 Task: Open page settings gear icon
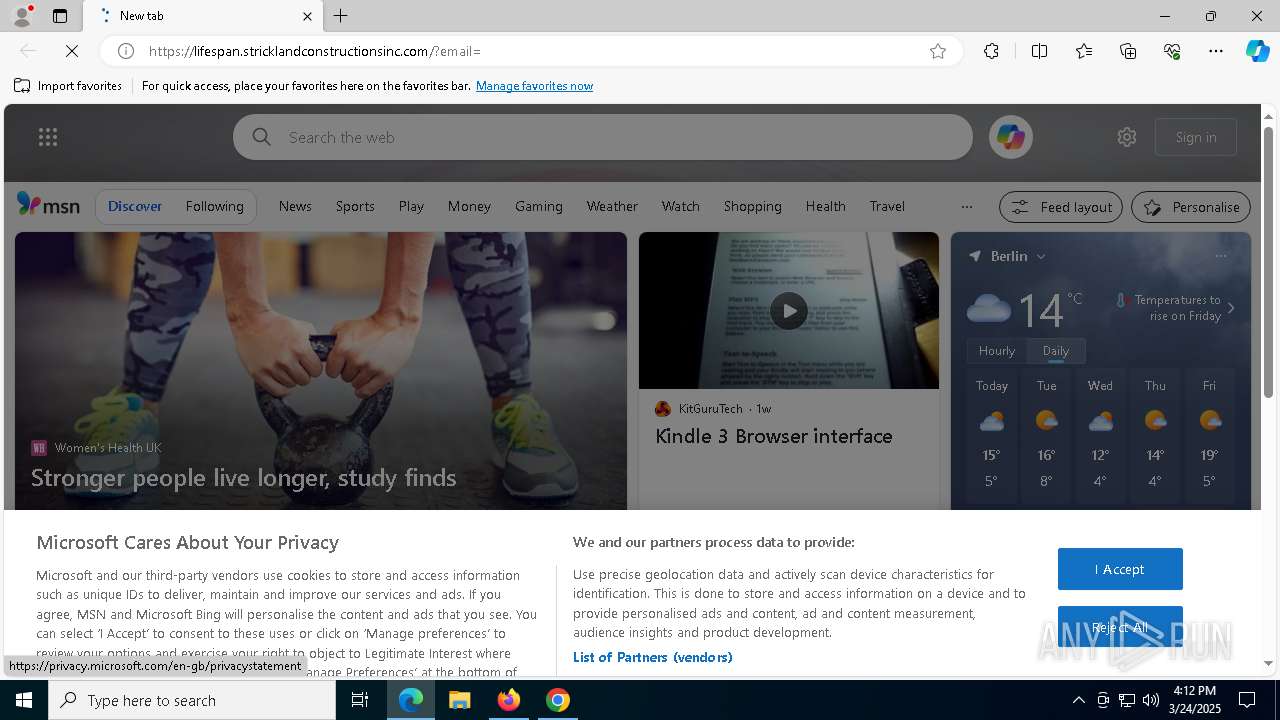(x=1127, y=137)
